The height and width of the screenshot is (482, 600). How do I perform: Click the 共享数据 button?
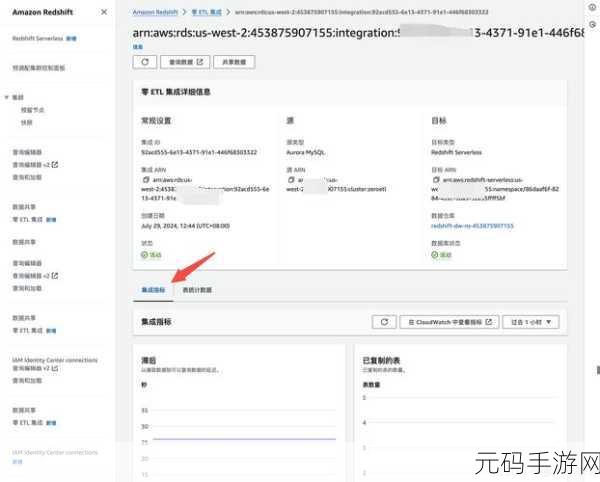point(234,62)
